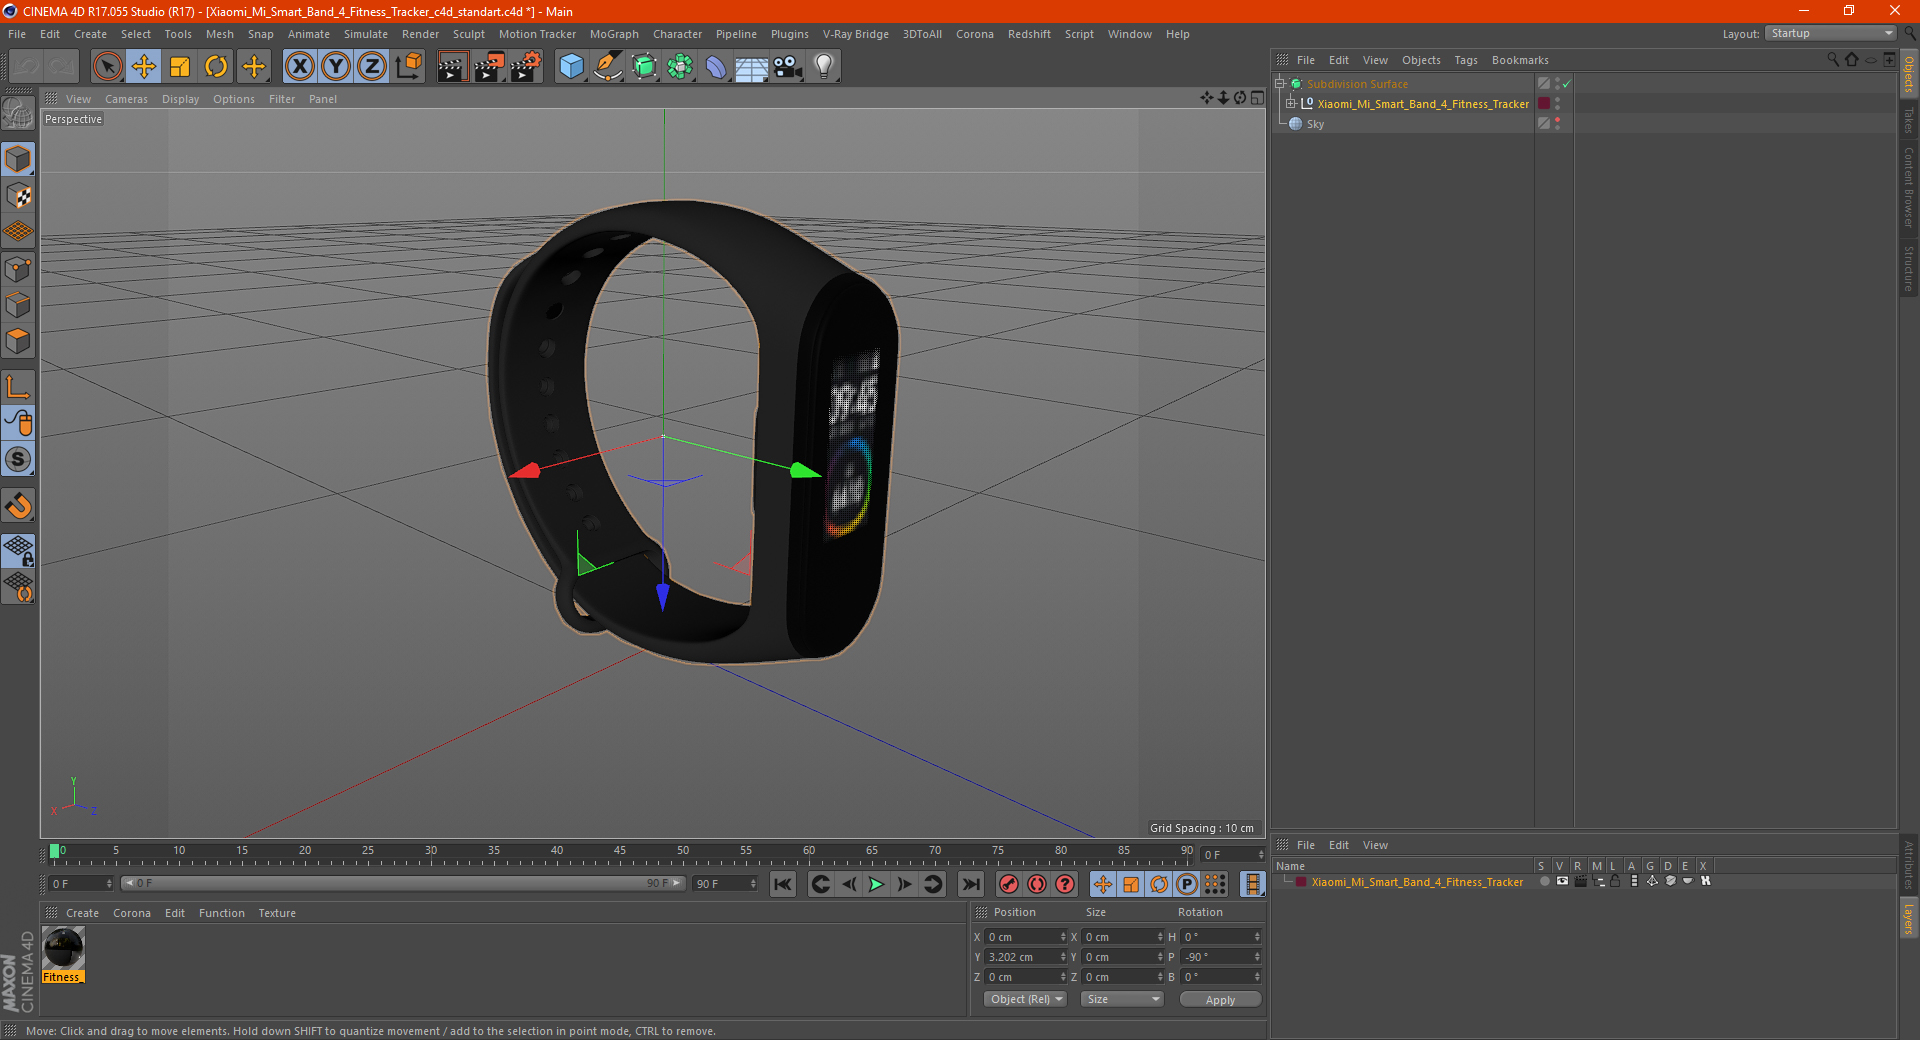Open Object Manager Tags menu
Screen dimensions: 1920x1040
click(1465, 60)
